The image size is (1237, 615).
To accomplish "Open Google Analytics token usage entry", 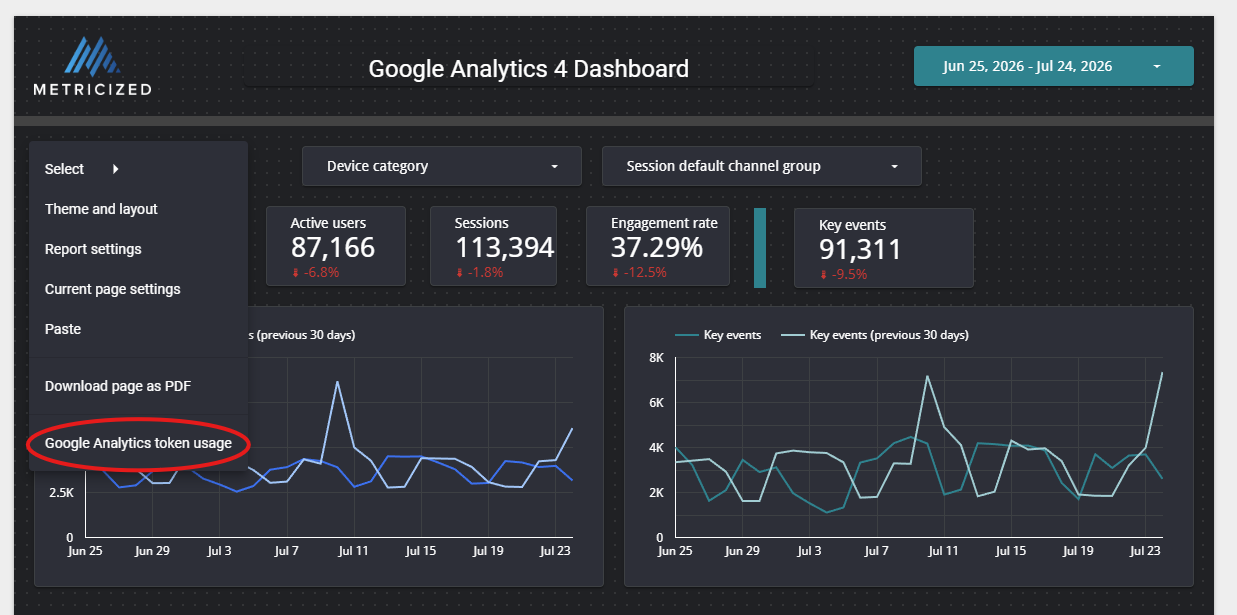I will [x=138, y=443].
